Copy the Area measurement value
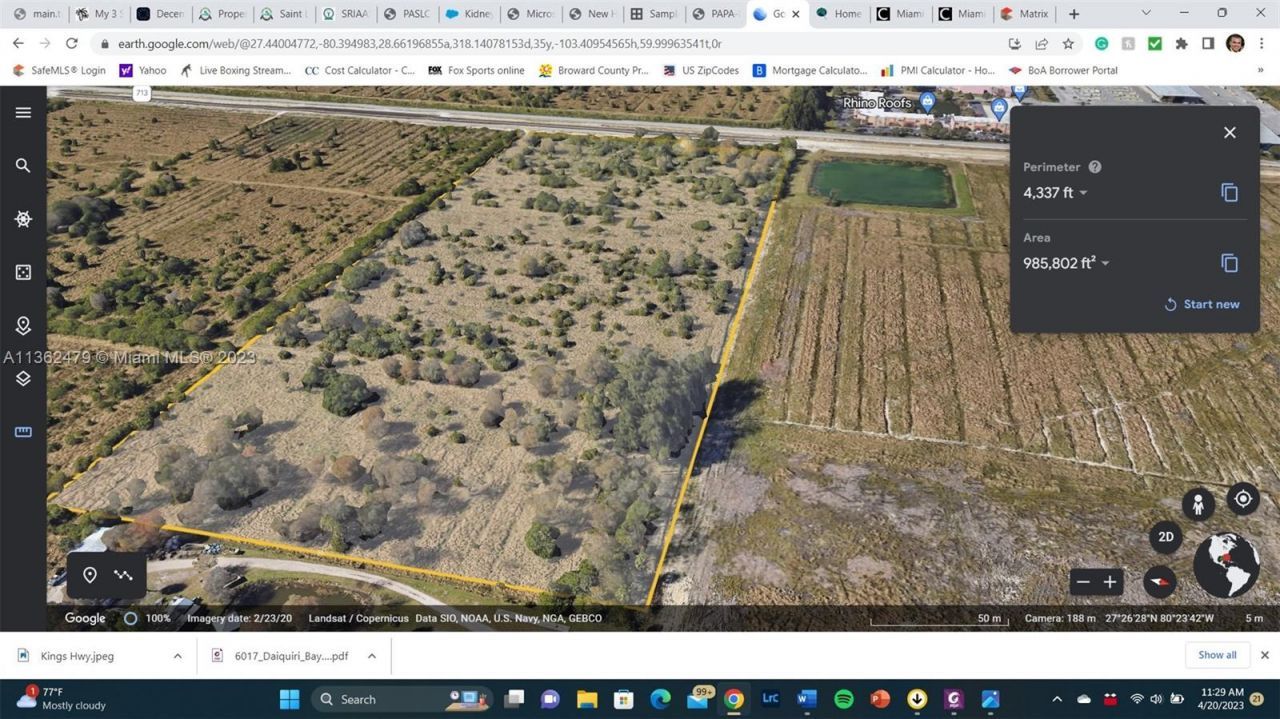The image size is (1280, 719). point(1229,263)
